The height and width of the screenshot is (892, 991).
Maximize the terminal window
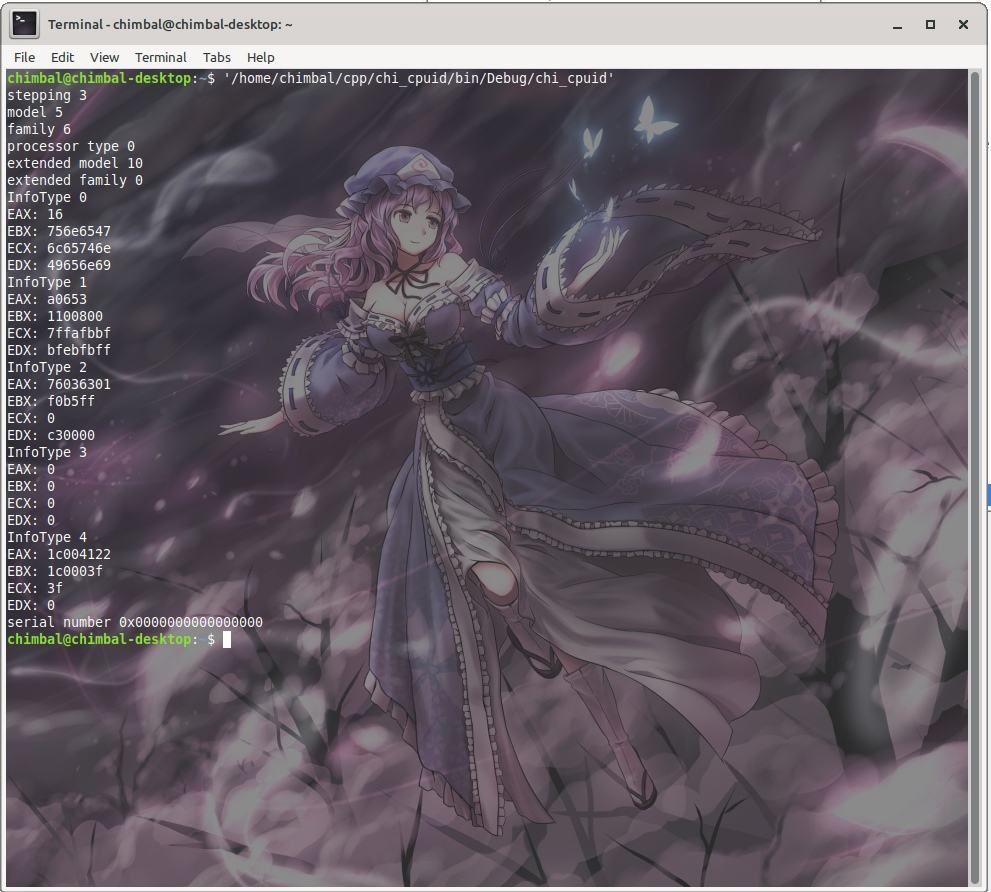point(930,25)
